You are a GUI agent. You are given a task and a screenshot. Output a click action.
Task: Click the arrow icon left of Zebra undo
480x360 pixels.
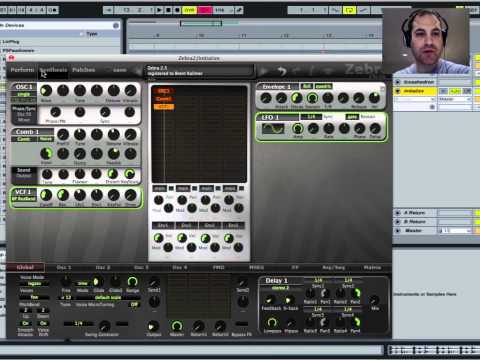point(264,71)
